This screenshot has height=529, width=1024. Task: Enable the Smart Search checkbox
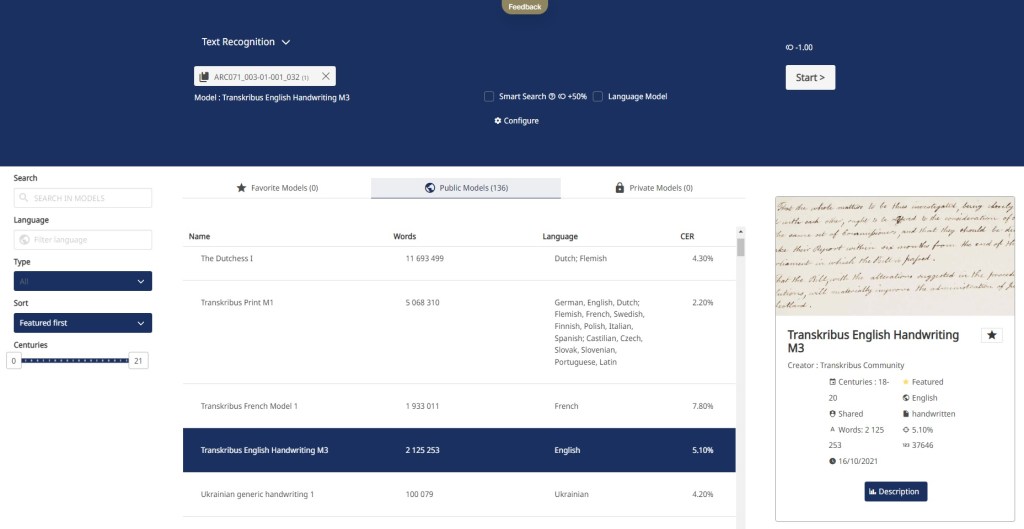pos(489,97)
